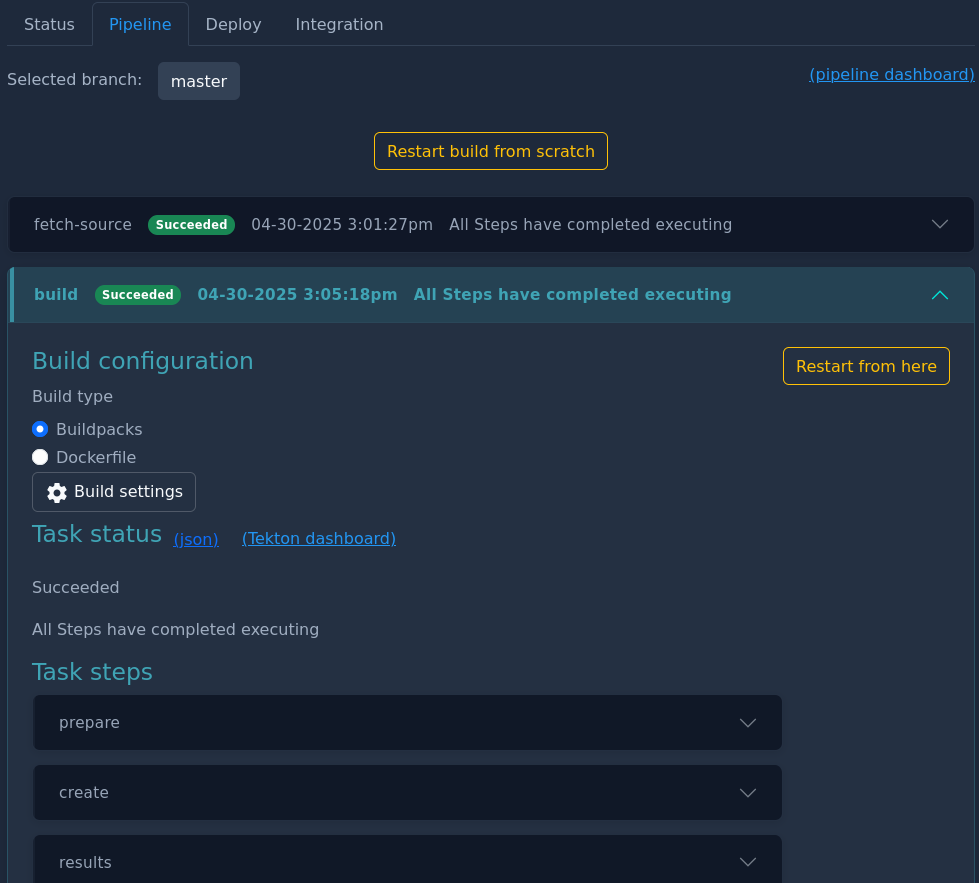The height and width of the screenshot is (883, 979).
Task: Click the build Succeeded badge
Action: point(138,295)
